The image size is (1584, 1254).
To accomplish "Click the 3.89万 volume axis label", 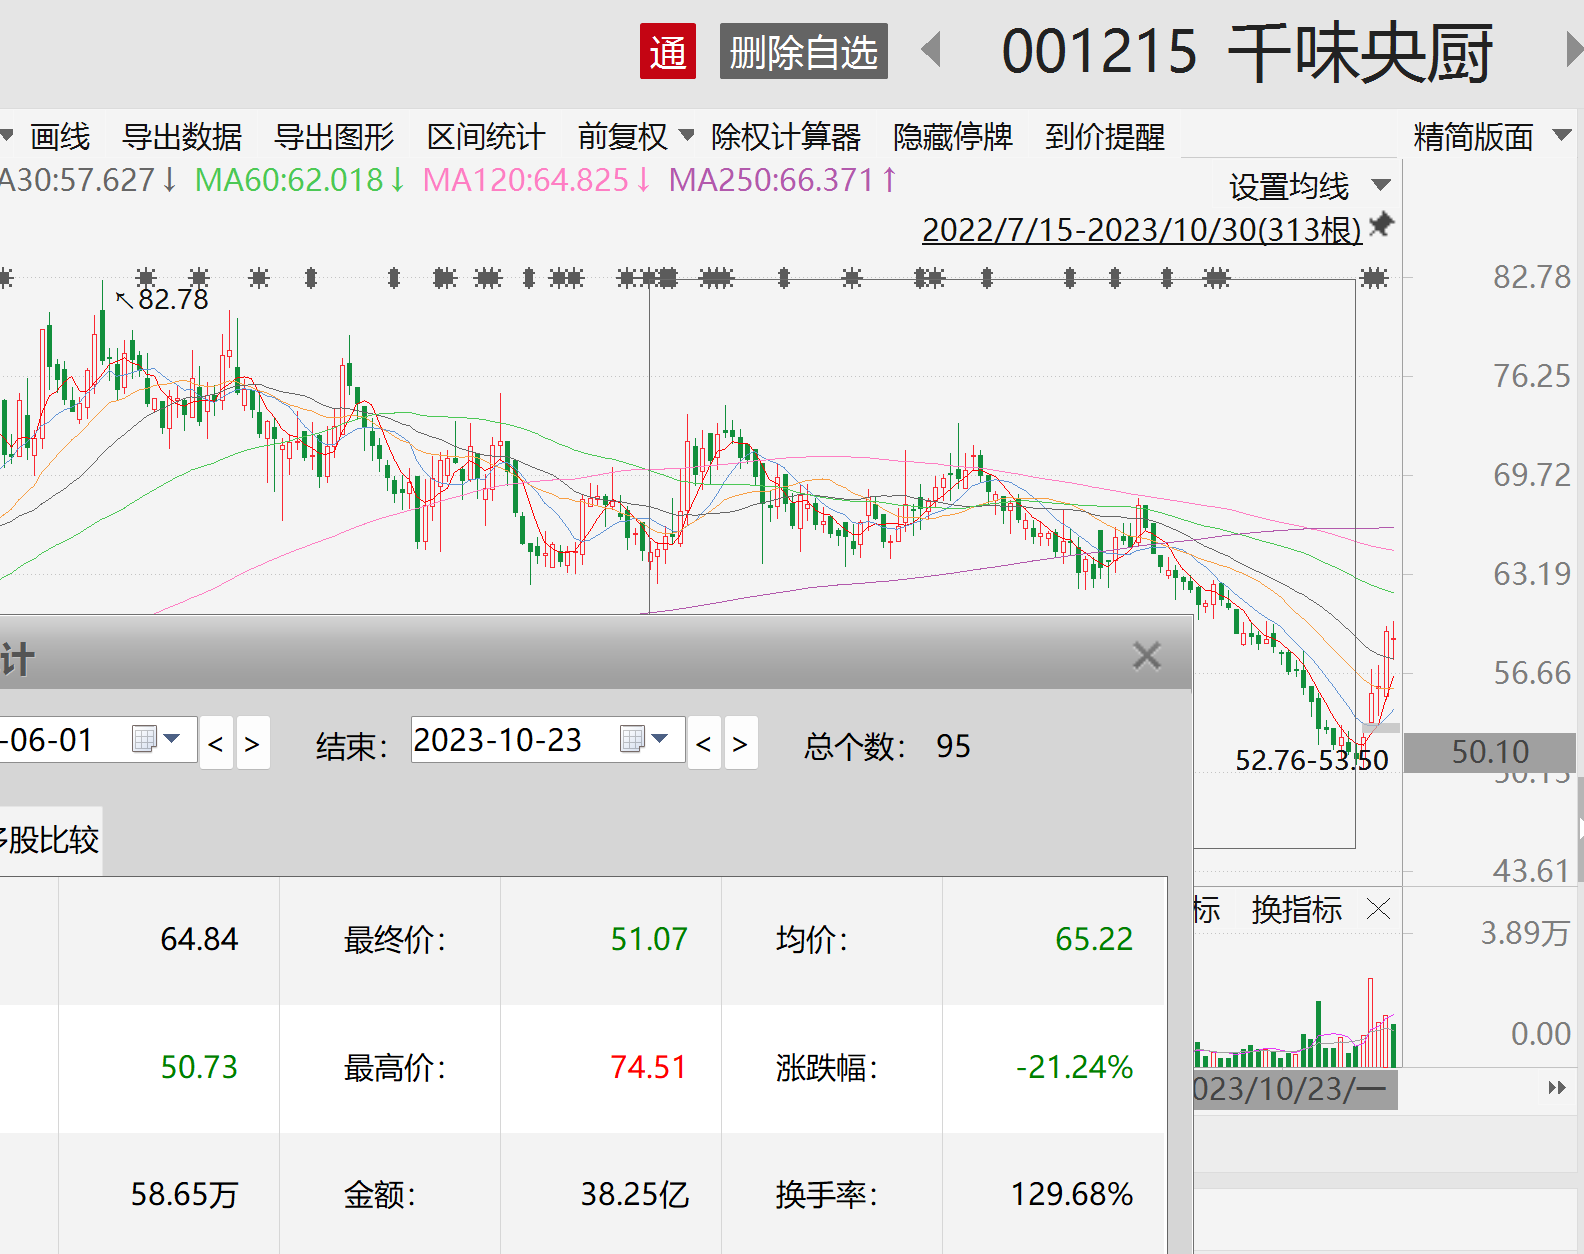I will point(1525,933).
